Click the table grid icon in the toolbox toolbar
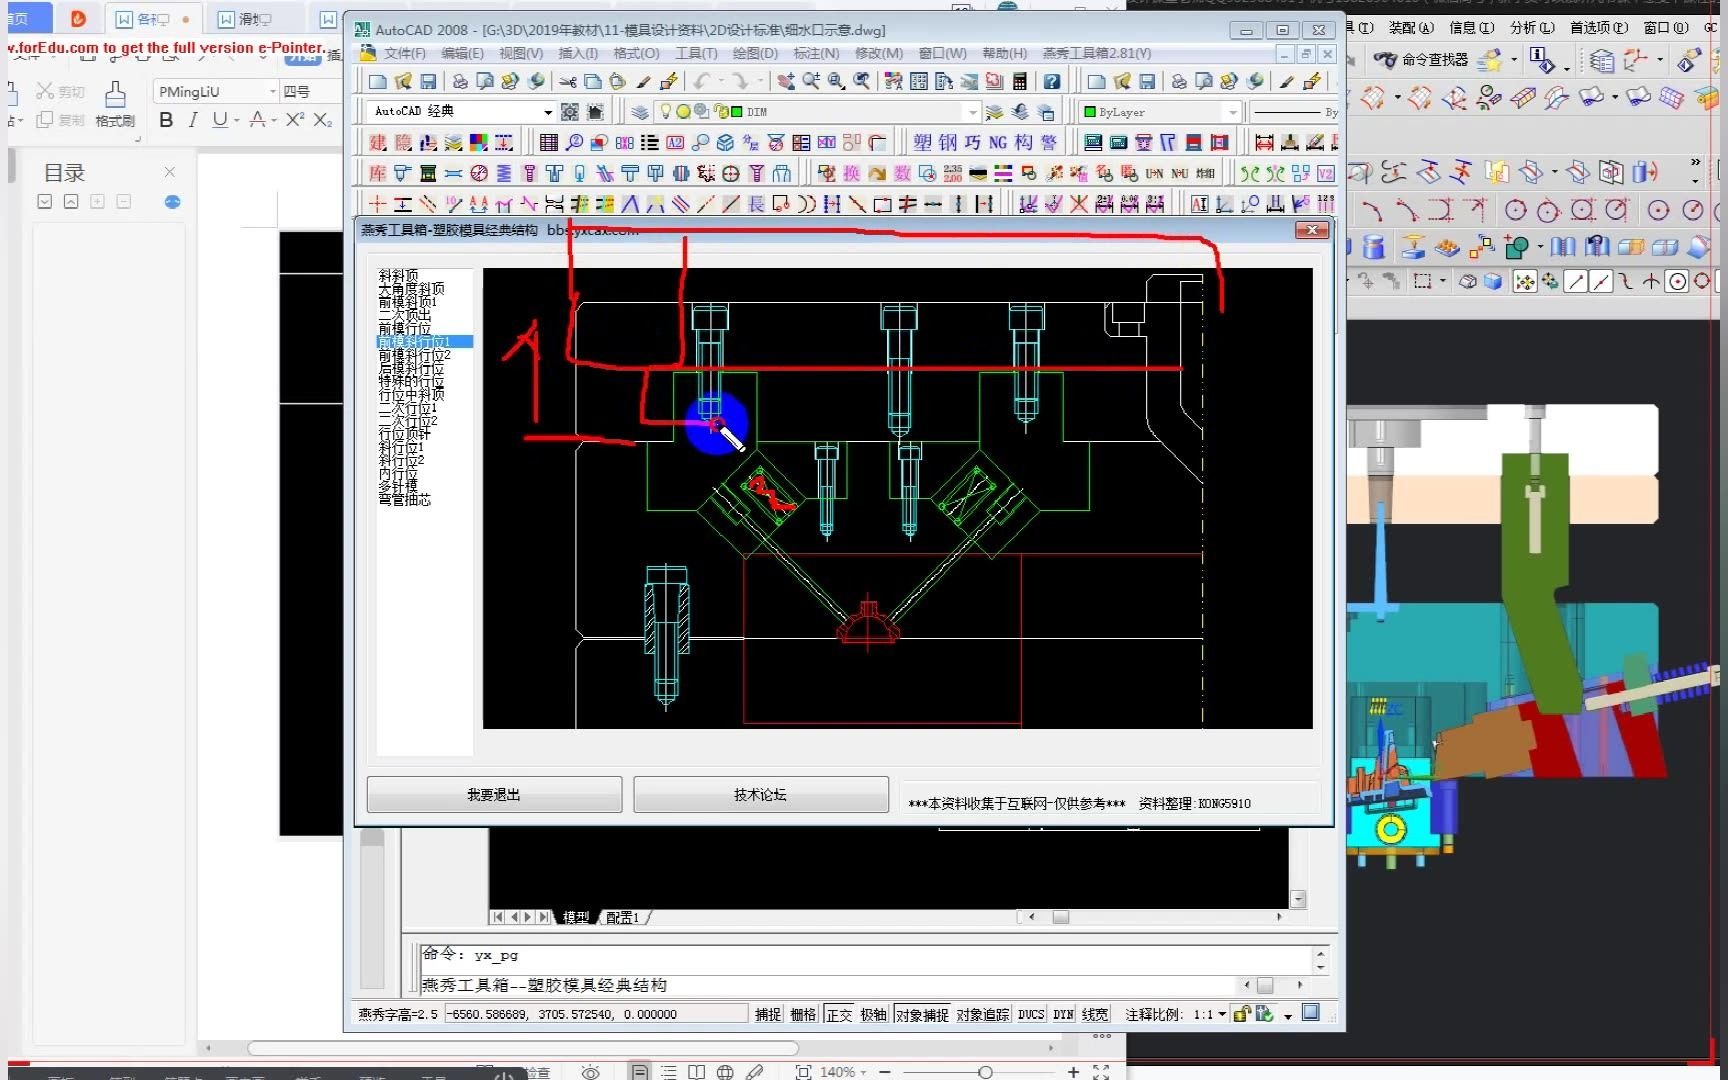 coord(548,142)
